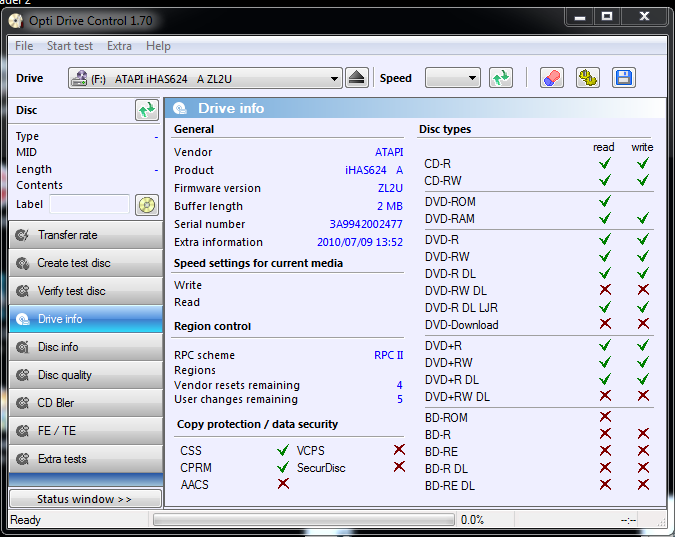The image size is (675, 537).
Task: Click the BD-ROM read cross mark
Action: coord(605,416)
